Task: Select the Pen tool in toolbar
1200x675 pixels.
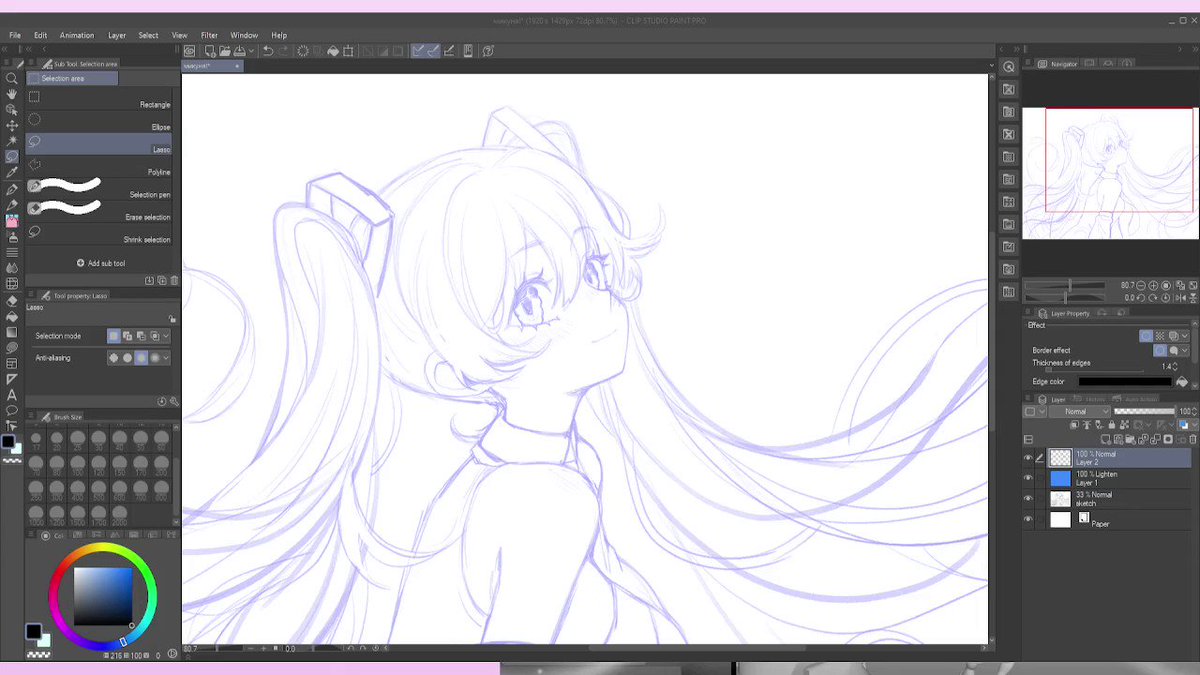Action: (12, 189)
